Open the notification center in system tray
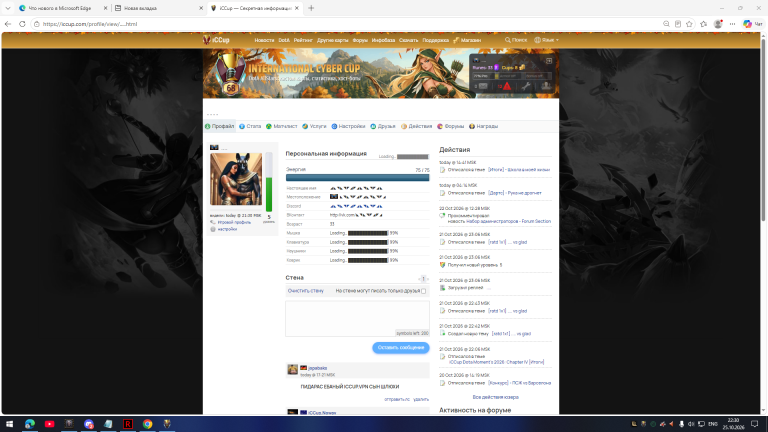768x432 pixels. coord(755,424)
